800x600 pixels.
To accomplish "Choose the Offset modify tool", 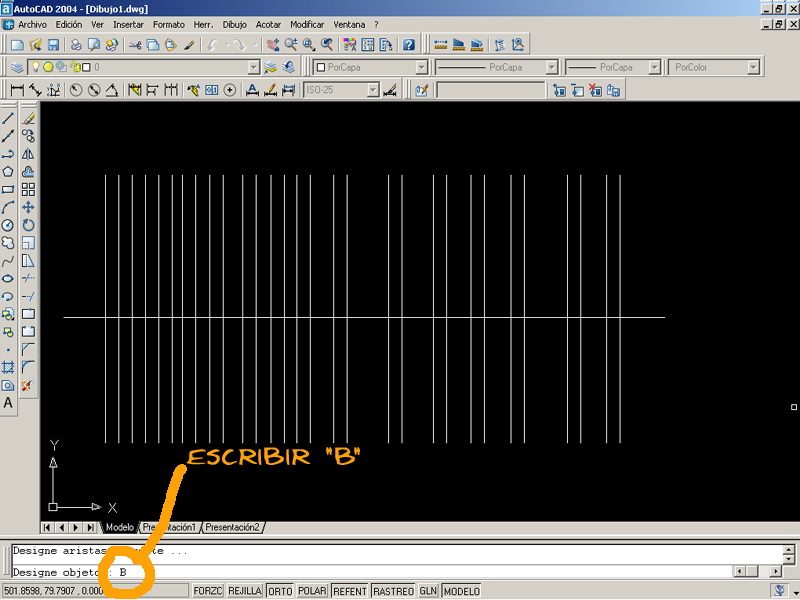I will click(29, 172).
